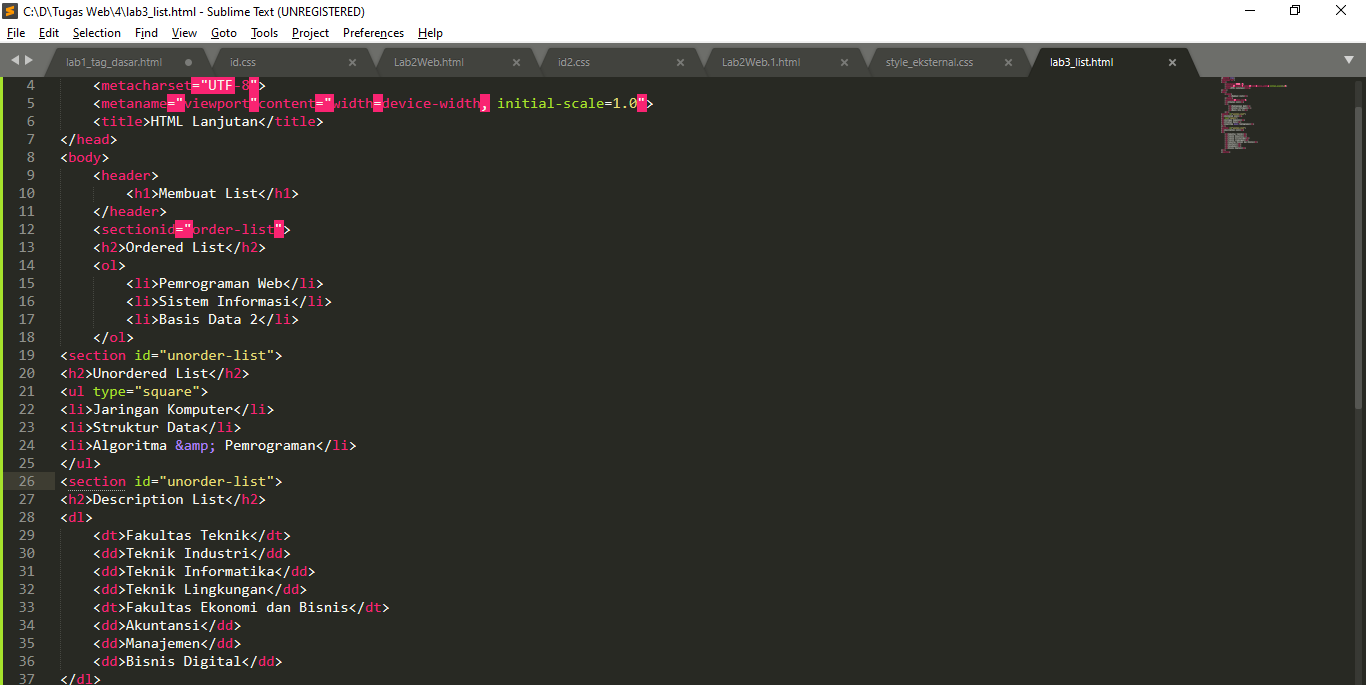Close the id.css tab
Viewport: 1366px width, 685px height.
tap(352, 61)
